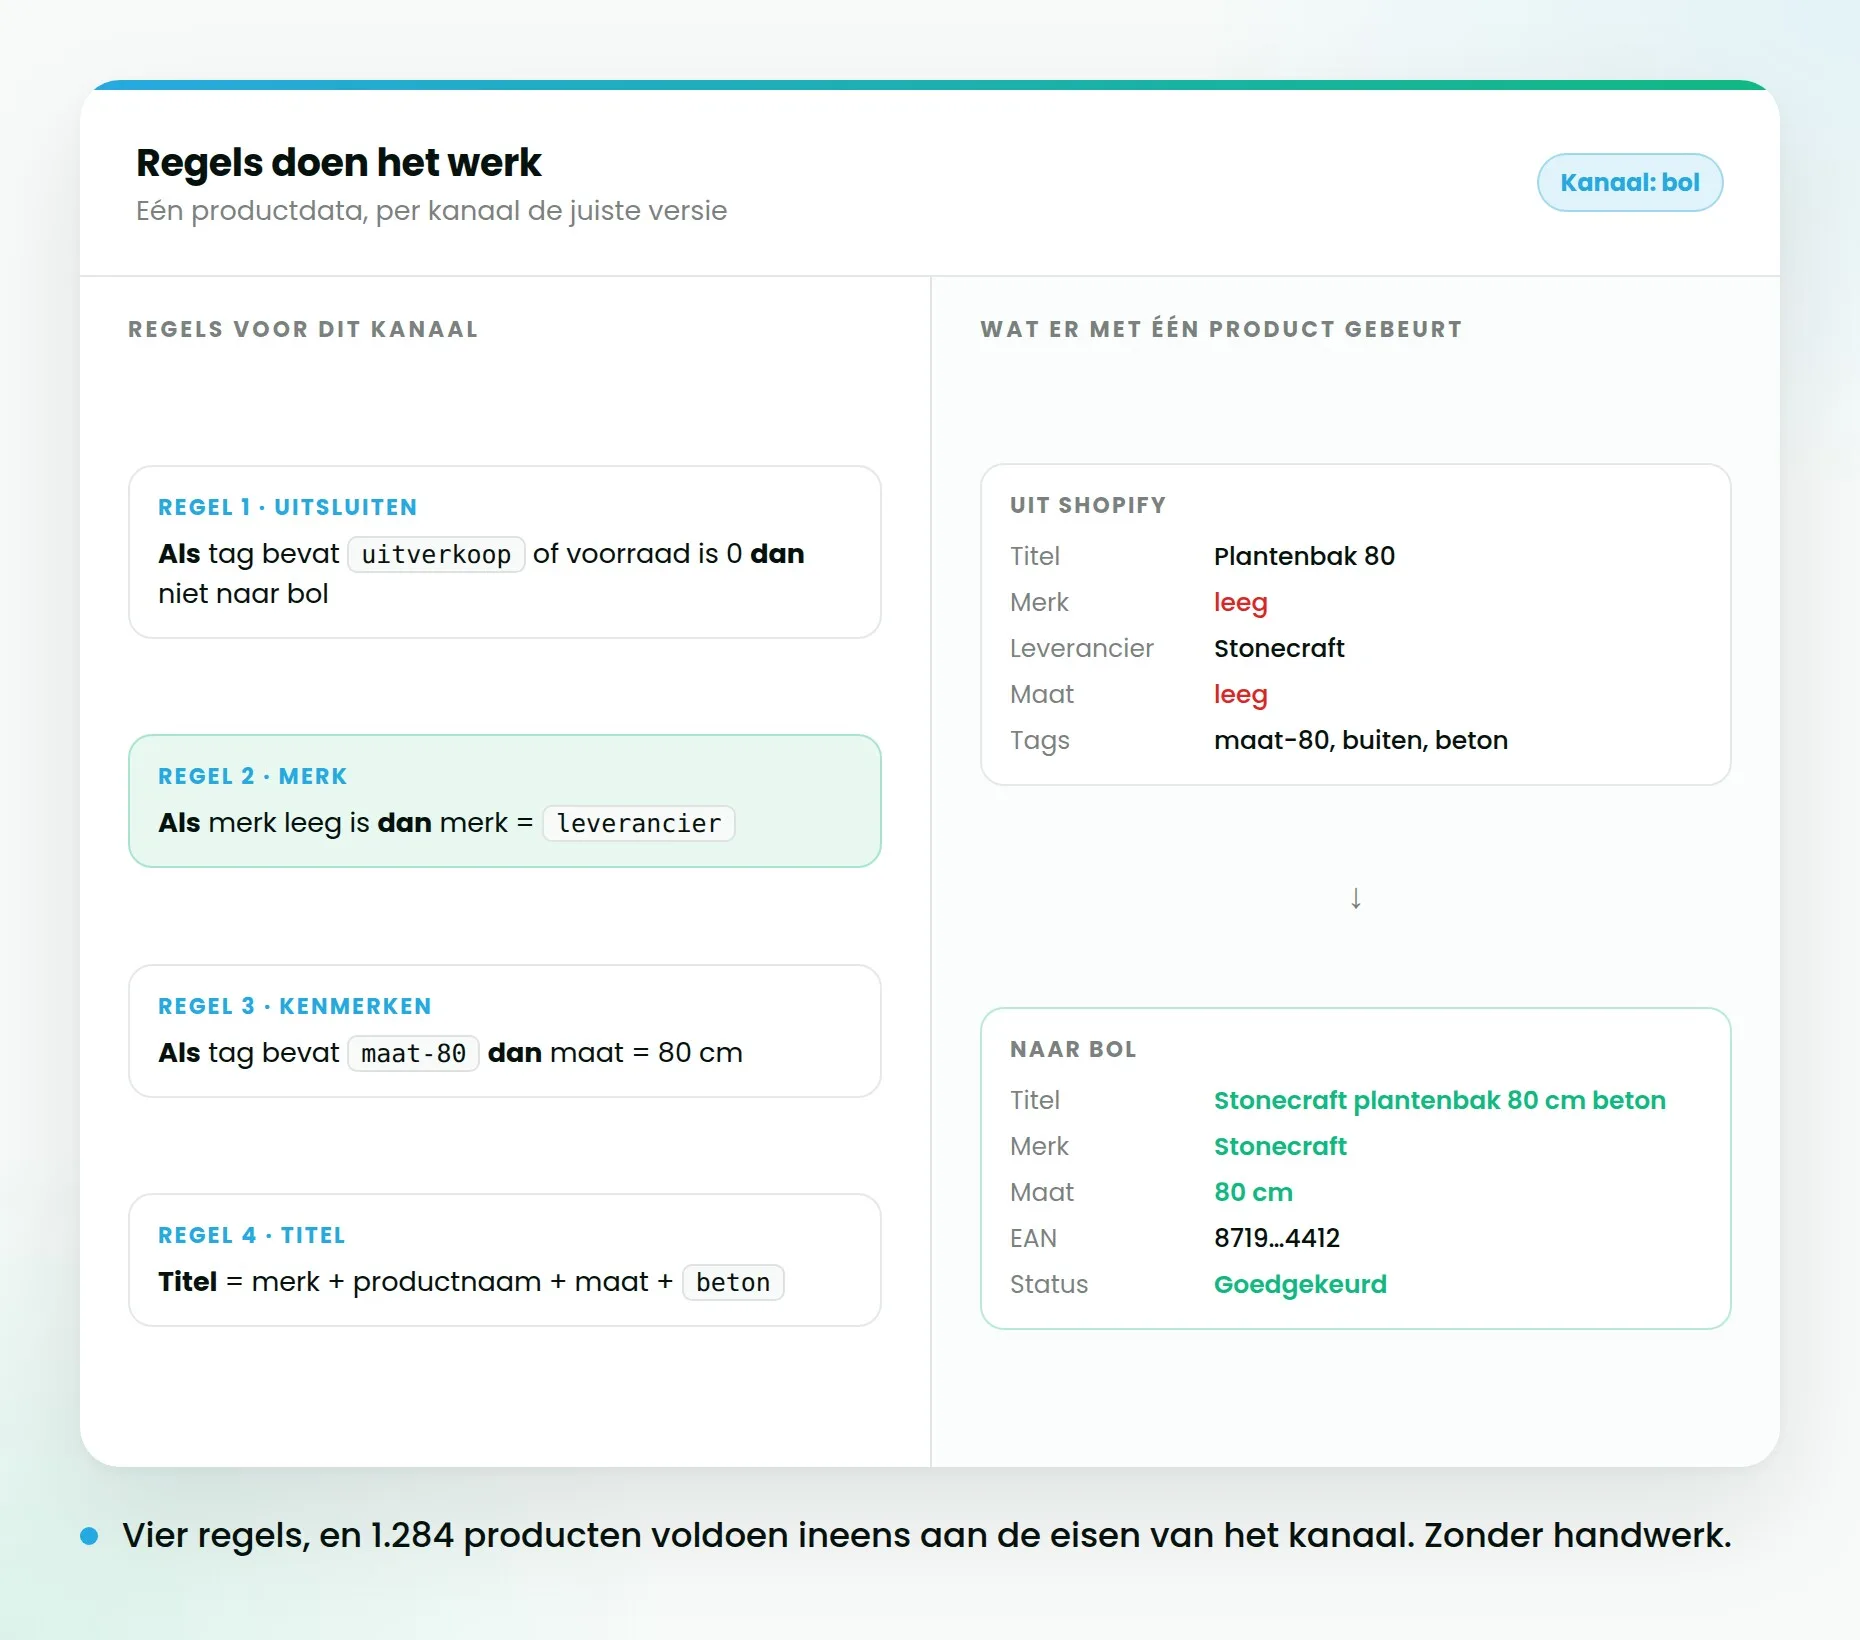The image size is (1860, 1640).
Task: Select the EAN value 8719…4412
Action: click(1276, 1238)
